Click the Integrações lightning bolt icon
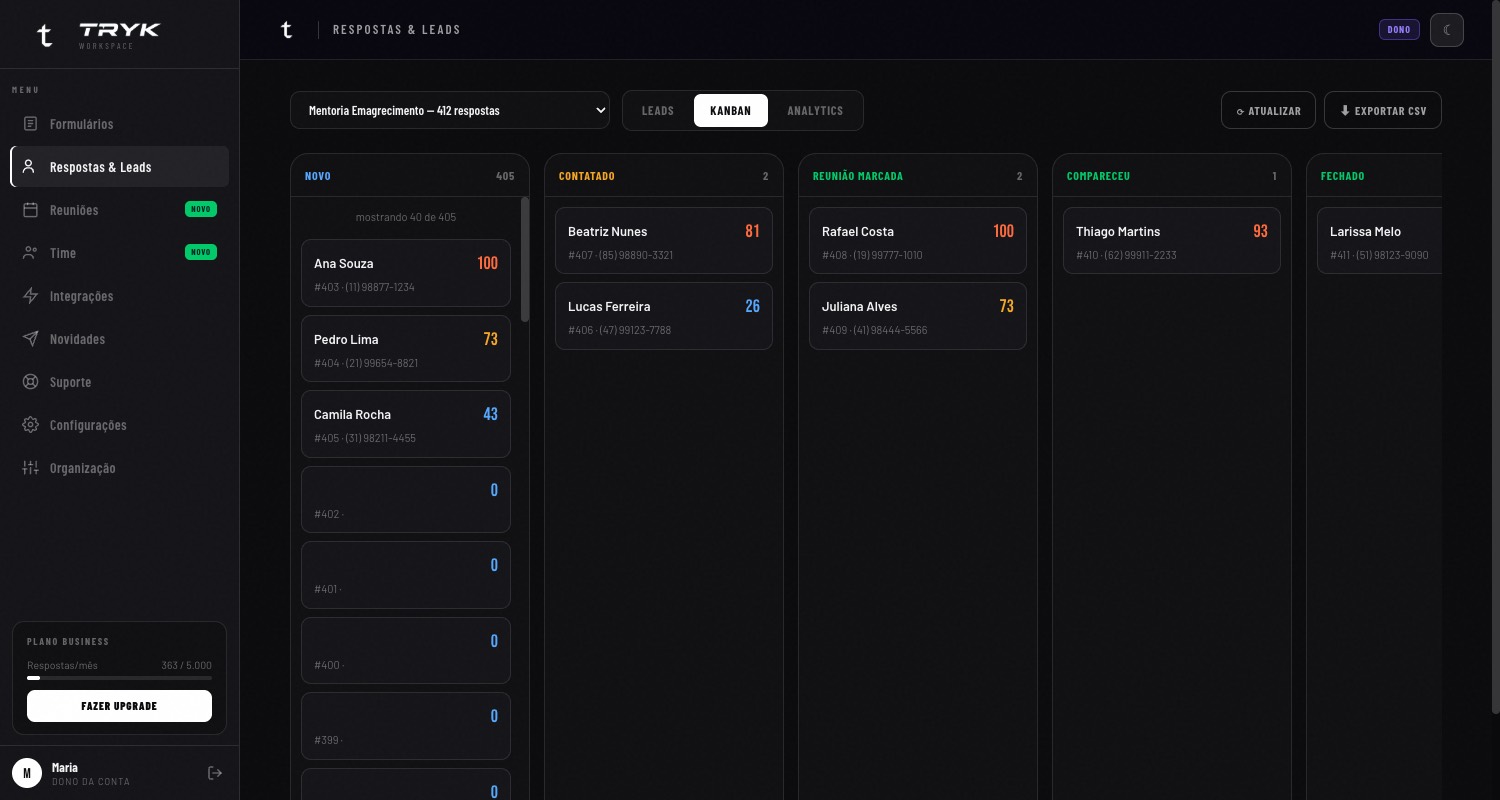 [30, 296]
